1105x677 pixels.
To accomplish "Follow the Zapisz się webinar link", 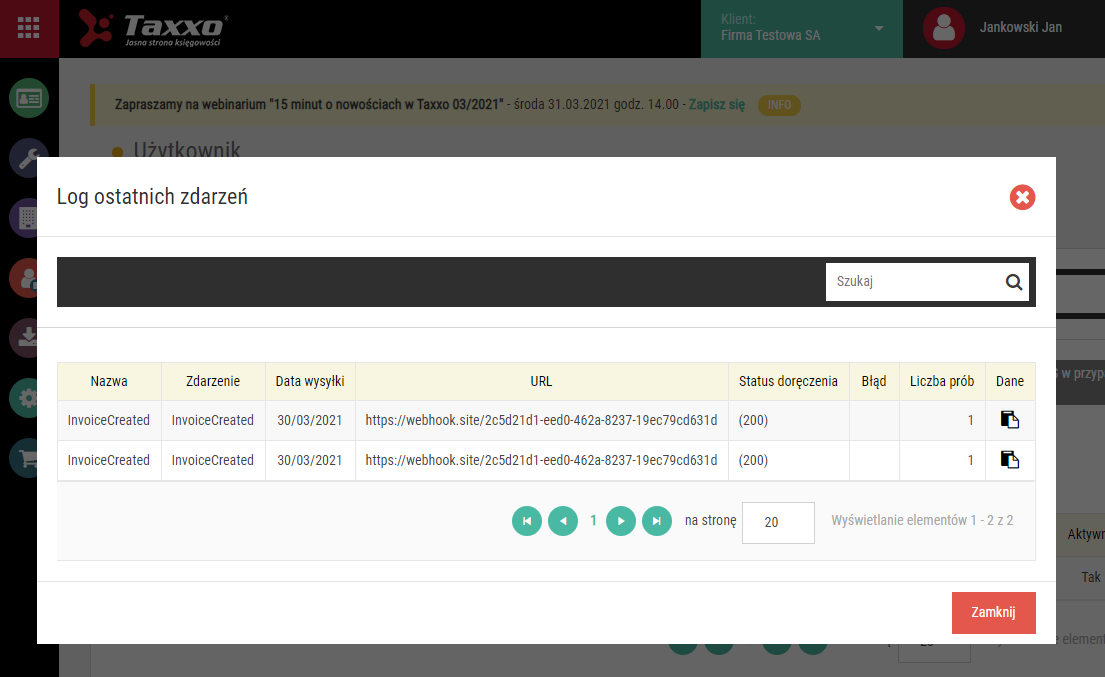I will click(x=716, y=104).
